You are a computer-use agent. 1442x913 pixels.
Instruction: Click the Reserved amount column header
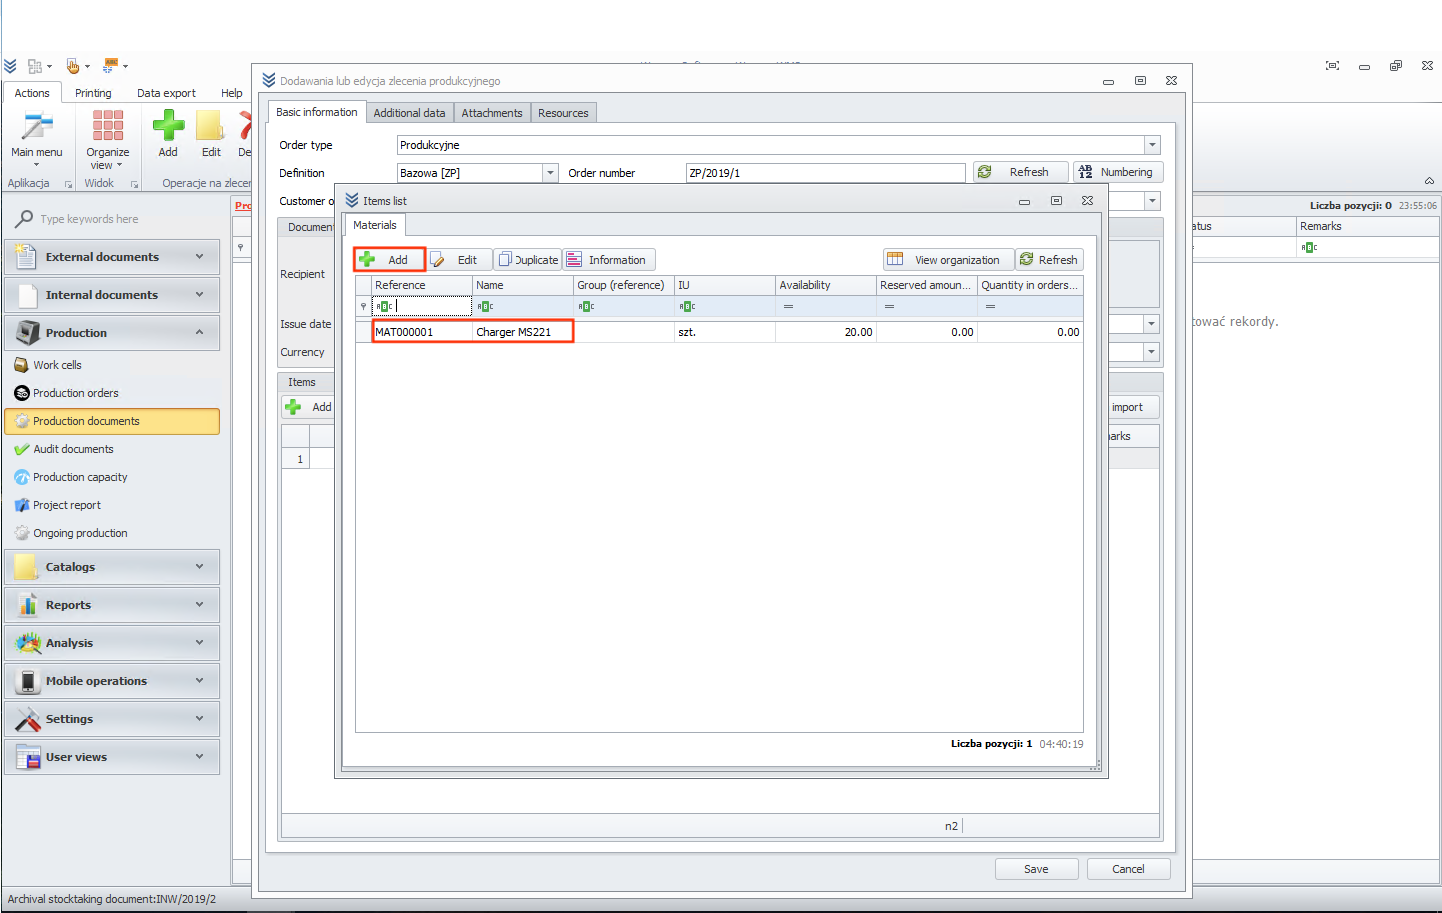[926, 285]
